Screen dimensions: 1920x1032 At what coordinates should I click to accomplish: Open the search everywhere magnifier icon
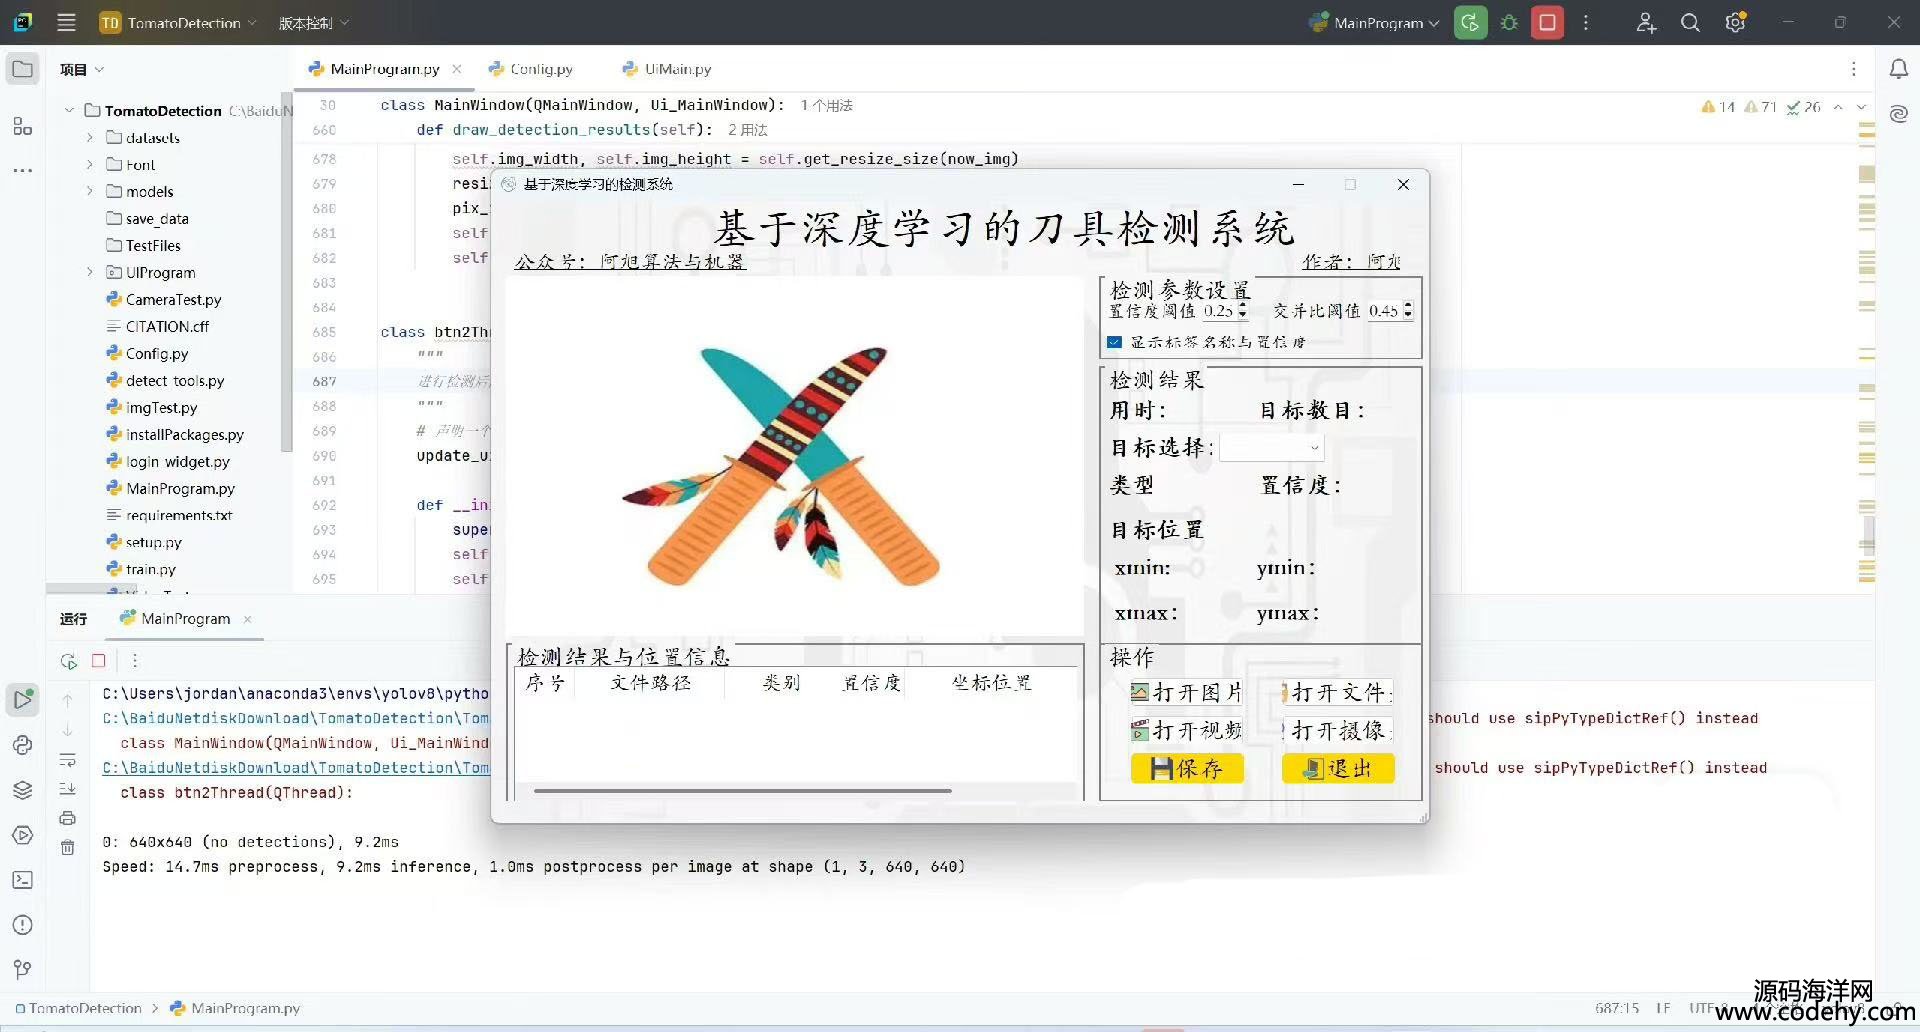click(1690, 23)
